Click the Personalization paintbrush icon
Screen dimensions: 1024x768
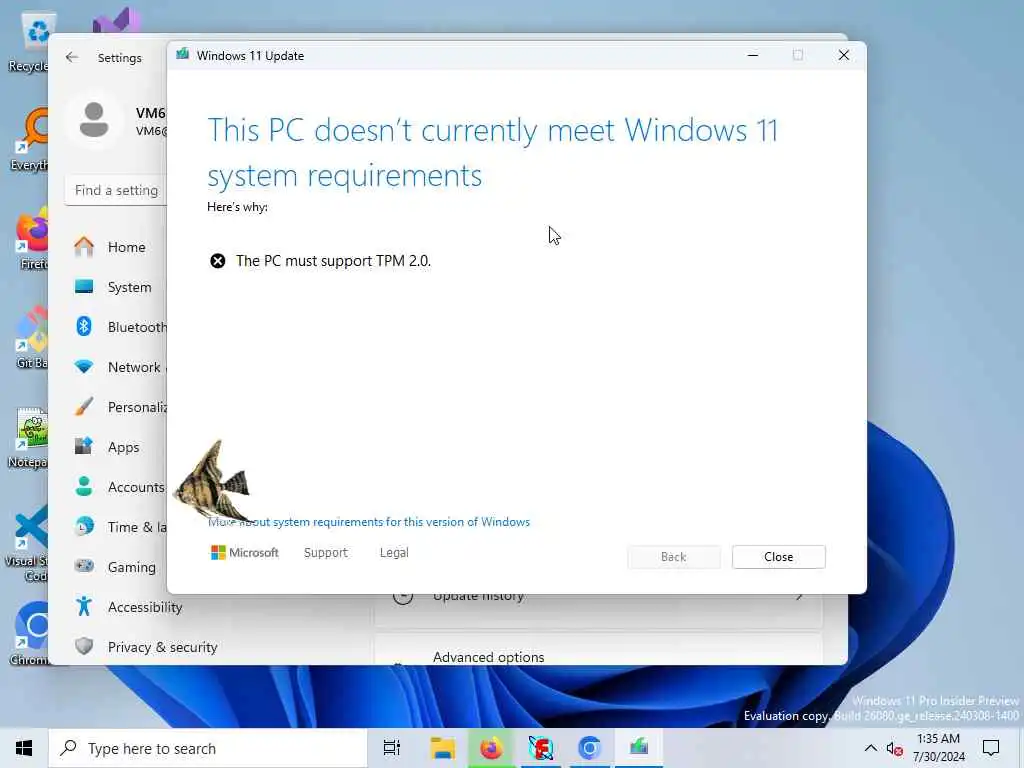(x=84, y=407)
